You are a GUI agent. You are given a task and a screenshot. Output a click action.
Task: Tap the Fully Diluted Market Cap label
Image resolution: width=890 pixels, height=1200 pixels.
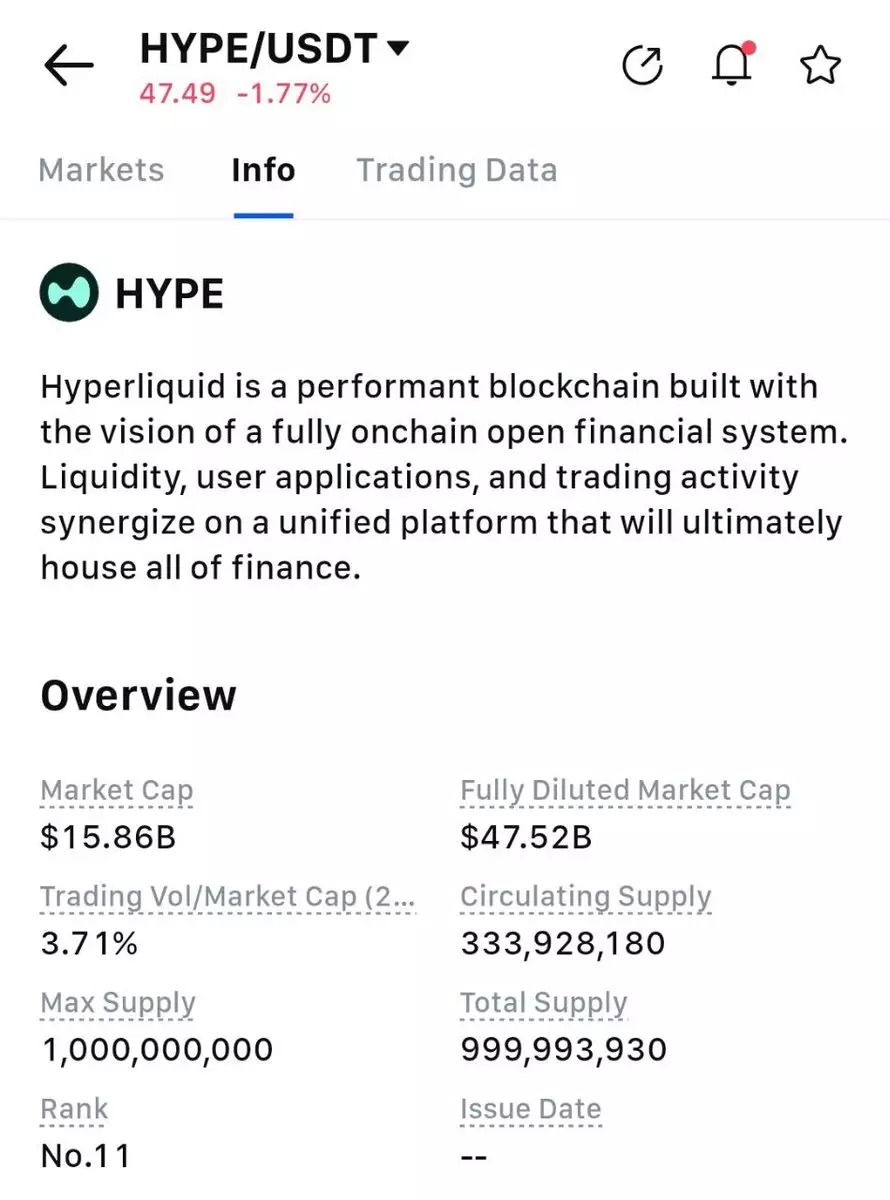click(x=625, y=791)
